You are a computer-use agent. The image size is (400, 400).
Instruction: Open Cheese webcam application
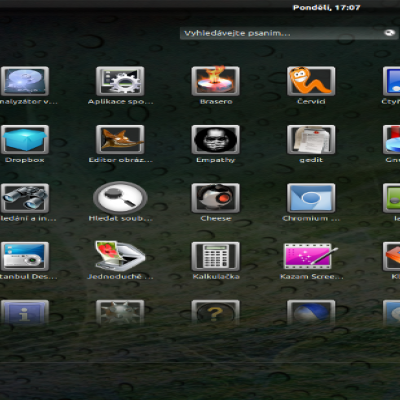point(215,198)
